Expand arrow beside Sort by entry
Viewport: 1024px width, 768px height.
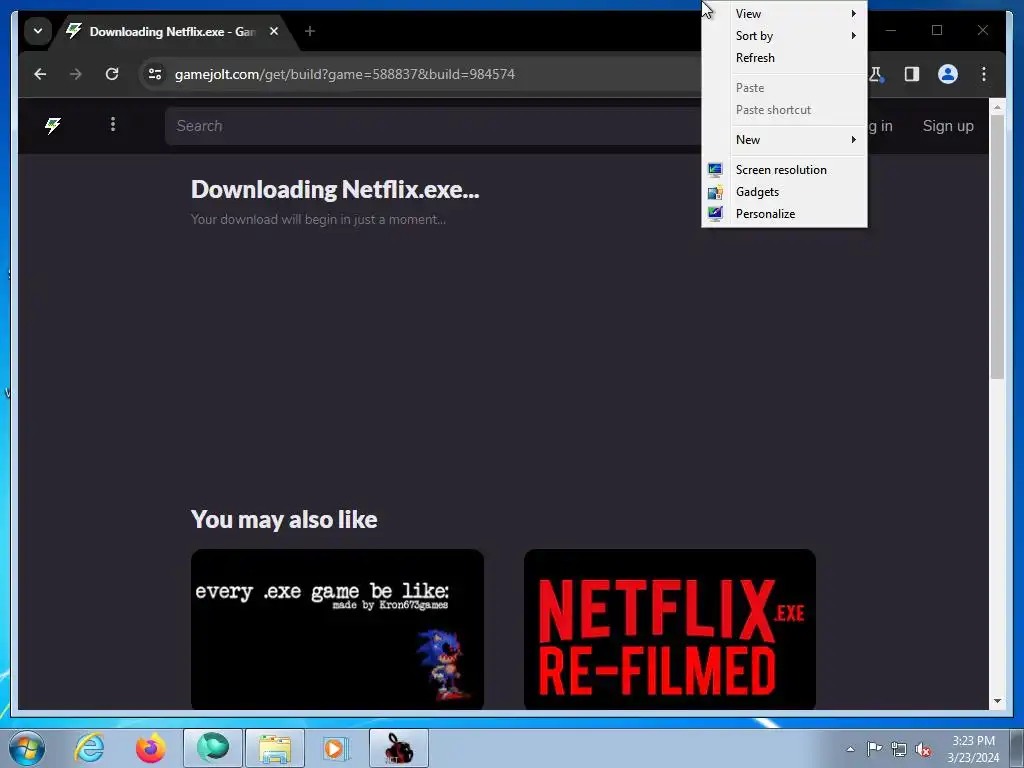coord(853,36)
